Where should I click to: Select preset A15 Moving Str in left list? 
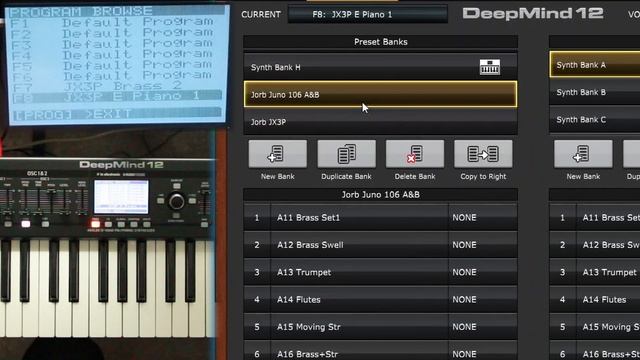tap(359, 327)
